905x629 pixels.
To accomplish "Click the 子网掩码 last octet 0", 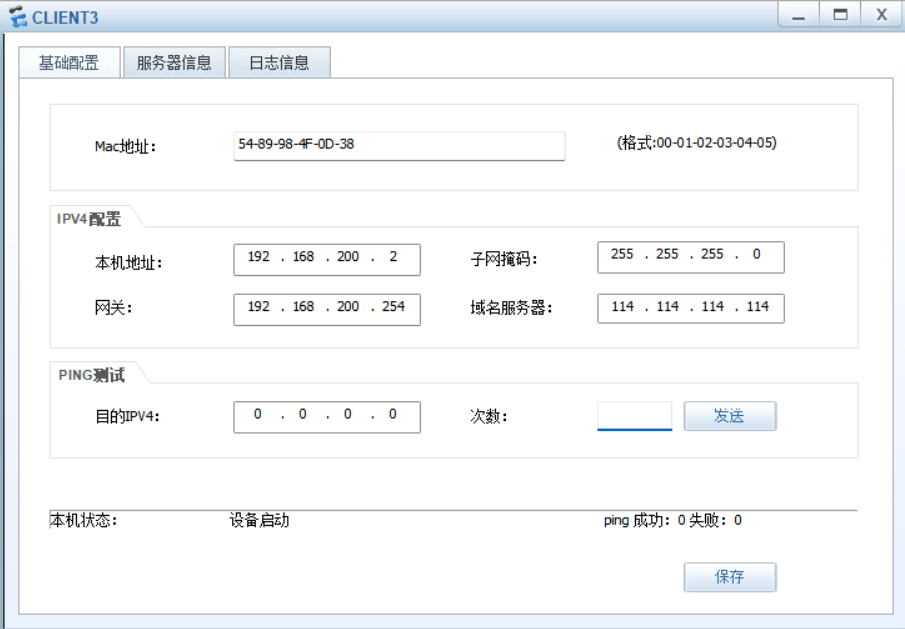I will 756,254.
